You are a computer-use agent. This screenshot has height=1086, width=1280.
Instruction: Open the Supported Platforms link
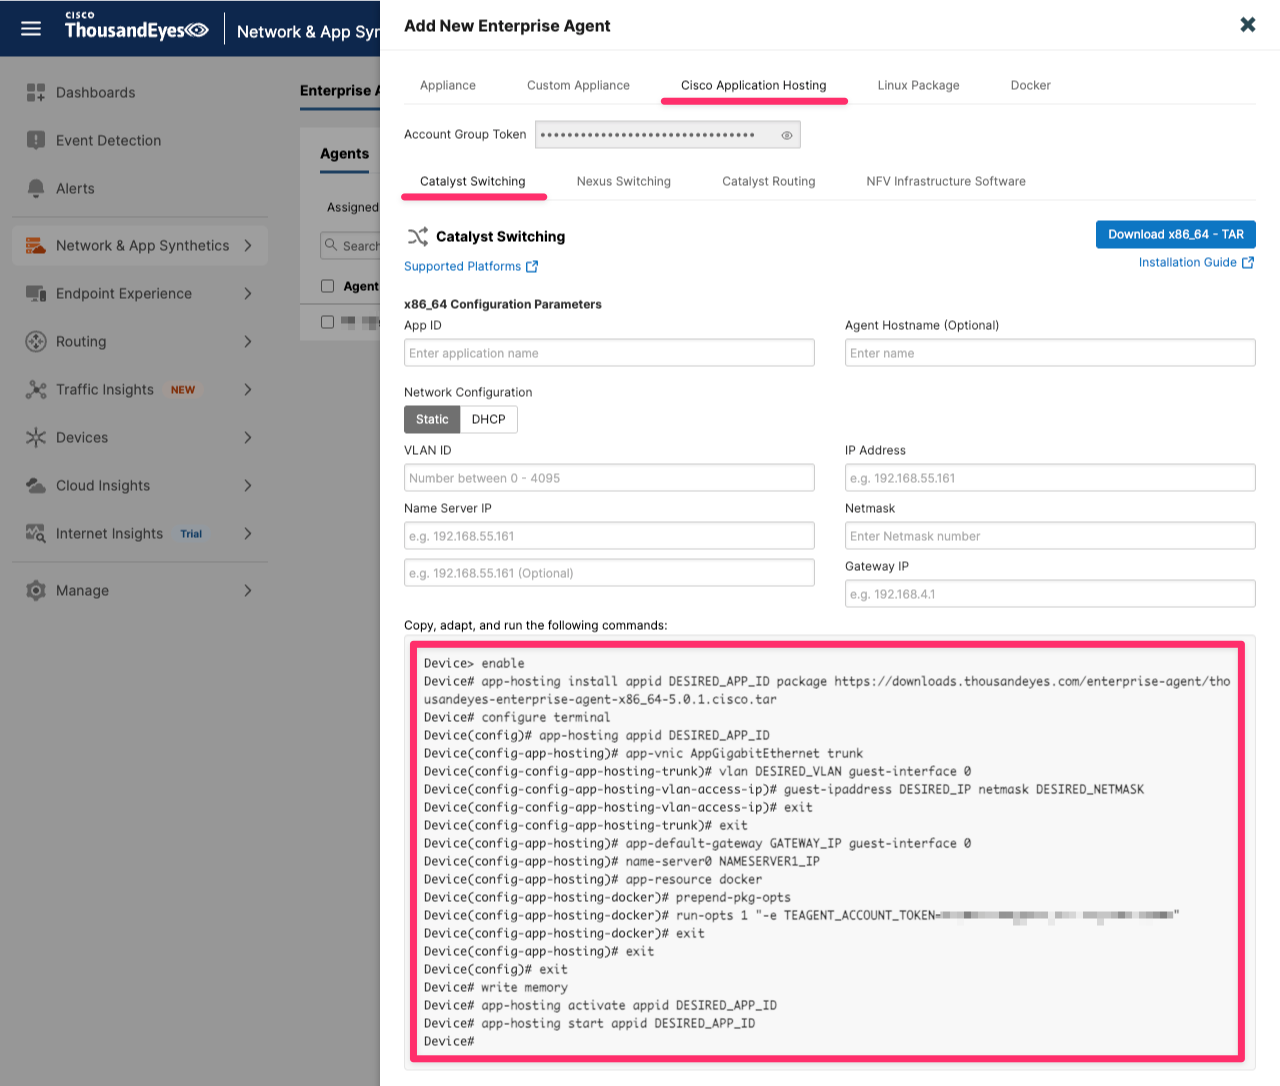(x=462, y=266)
